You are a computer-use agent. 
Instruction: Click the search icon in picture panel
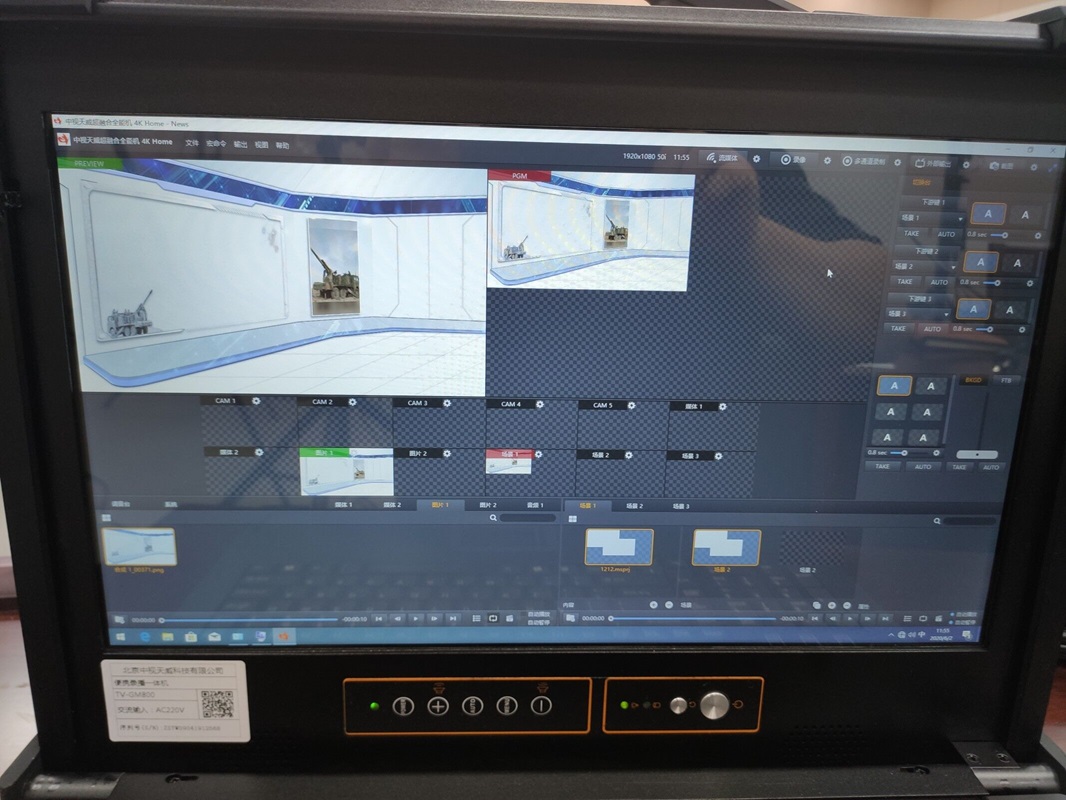493,518
